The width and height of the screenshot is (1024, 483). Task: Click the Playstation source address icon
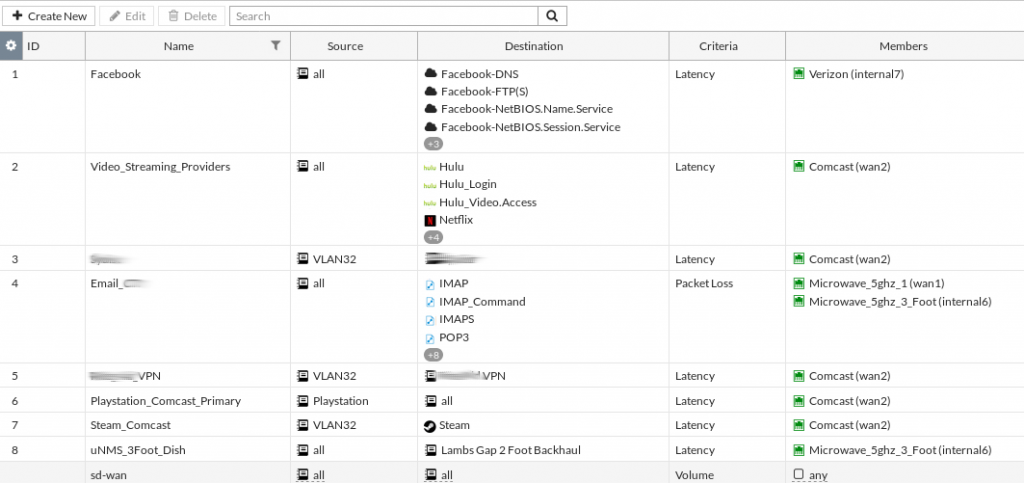[x=303, y=401]
